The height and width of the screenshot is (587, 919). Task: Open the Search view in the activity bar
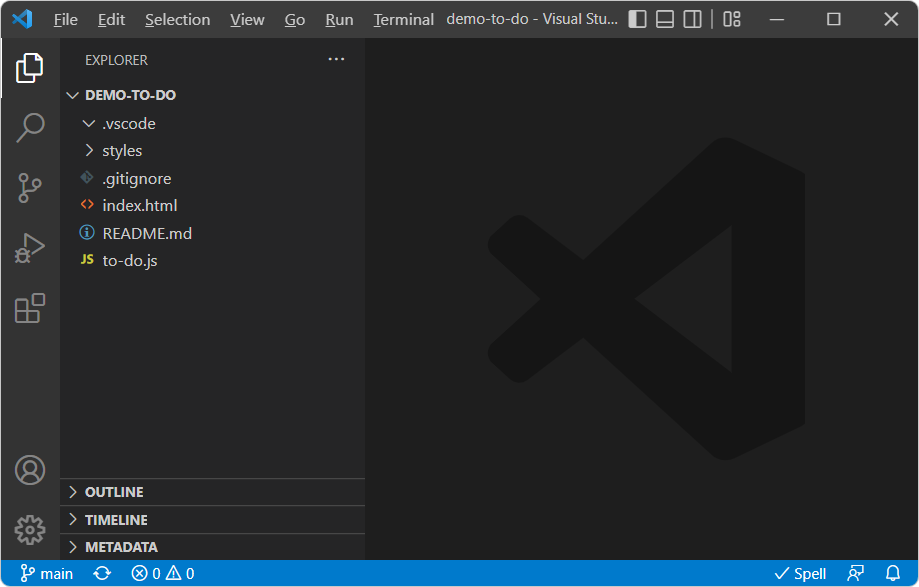30,128
